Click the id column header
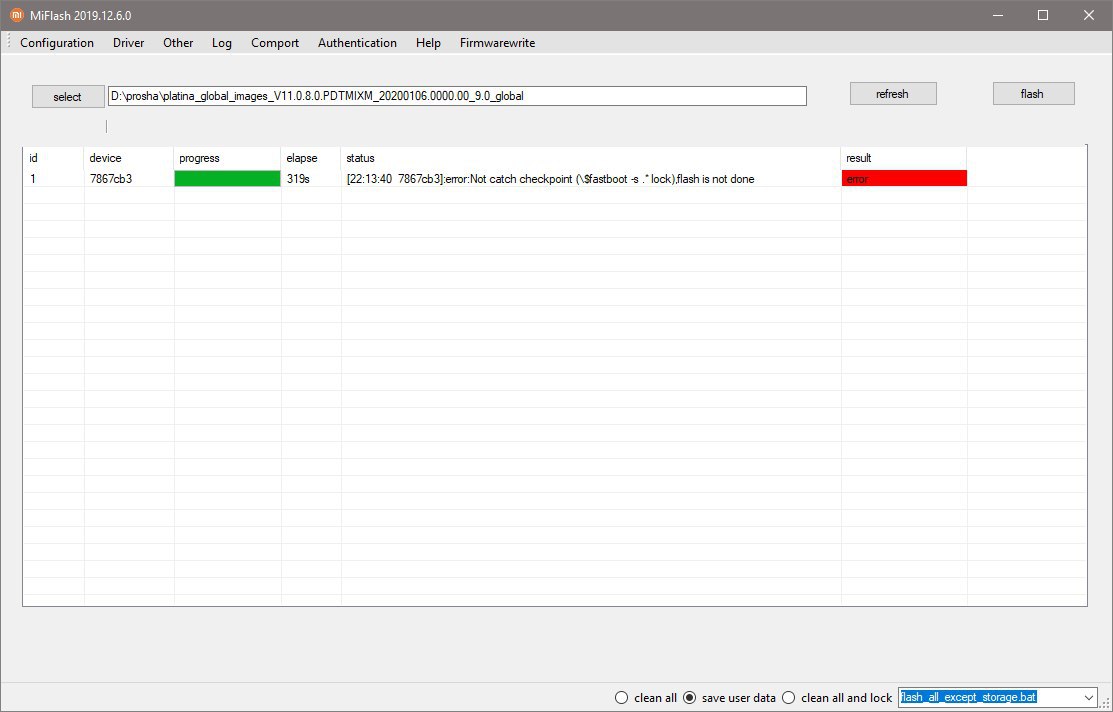Image resolution: width=1113 pixels, height=712 pixels. (54, 158)
